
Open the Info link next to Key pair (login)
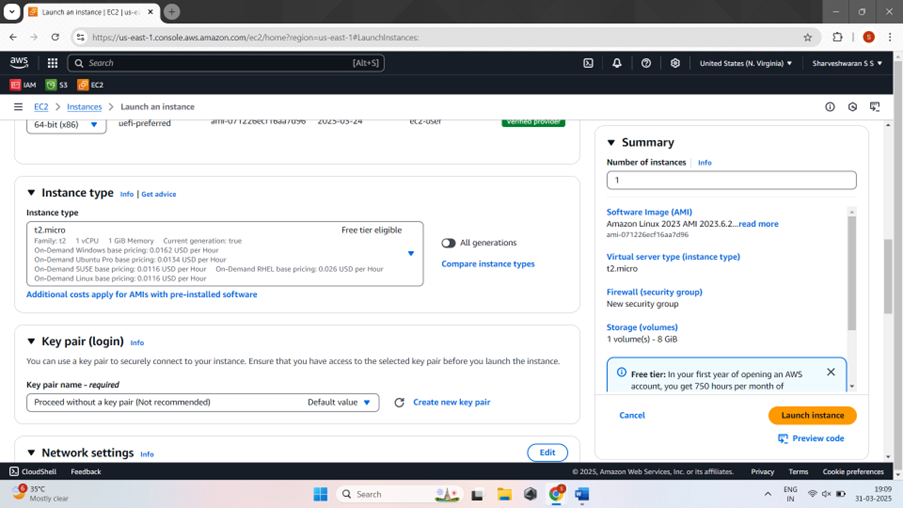pos(137,343)
